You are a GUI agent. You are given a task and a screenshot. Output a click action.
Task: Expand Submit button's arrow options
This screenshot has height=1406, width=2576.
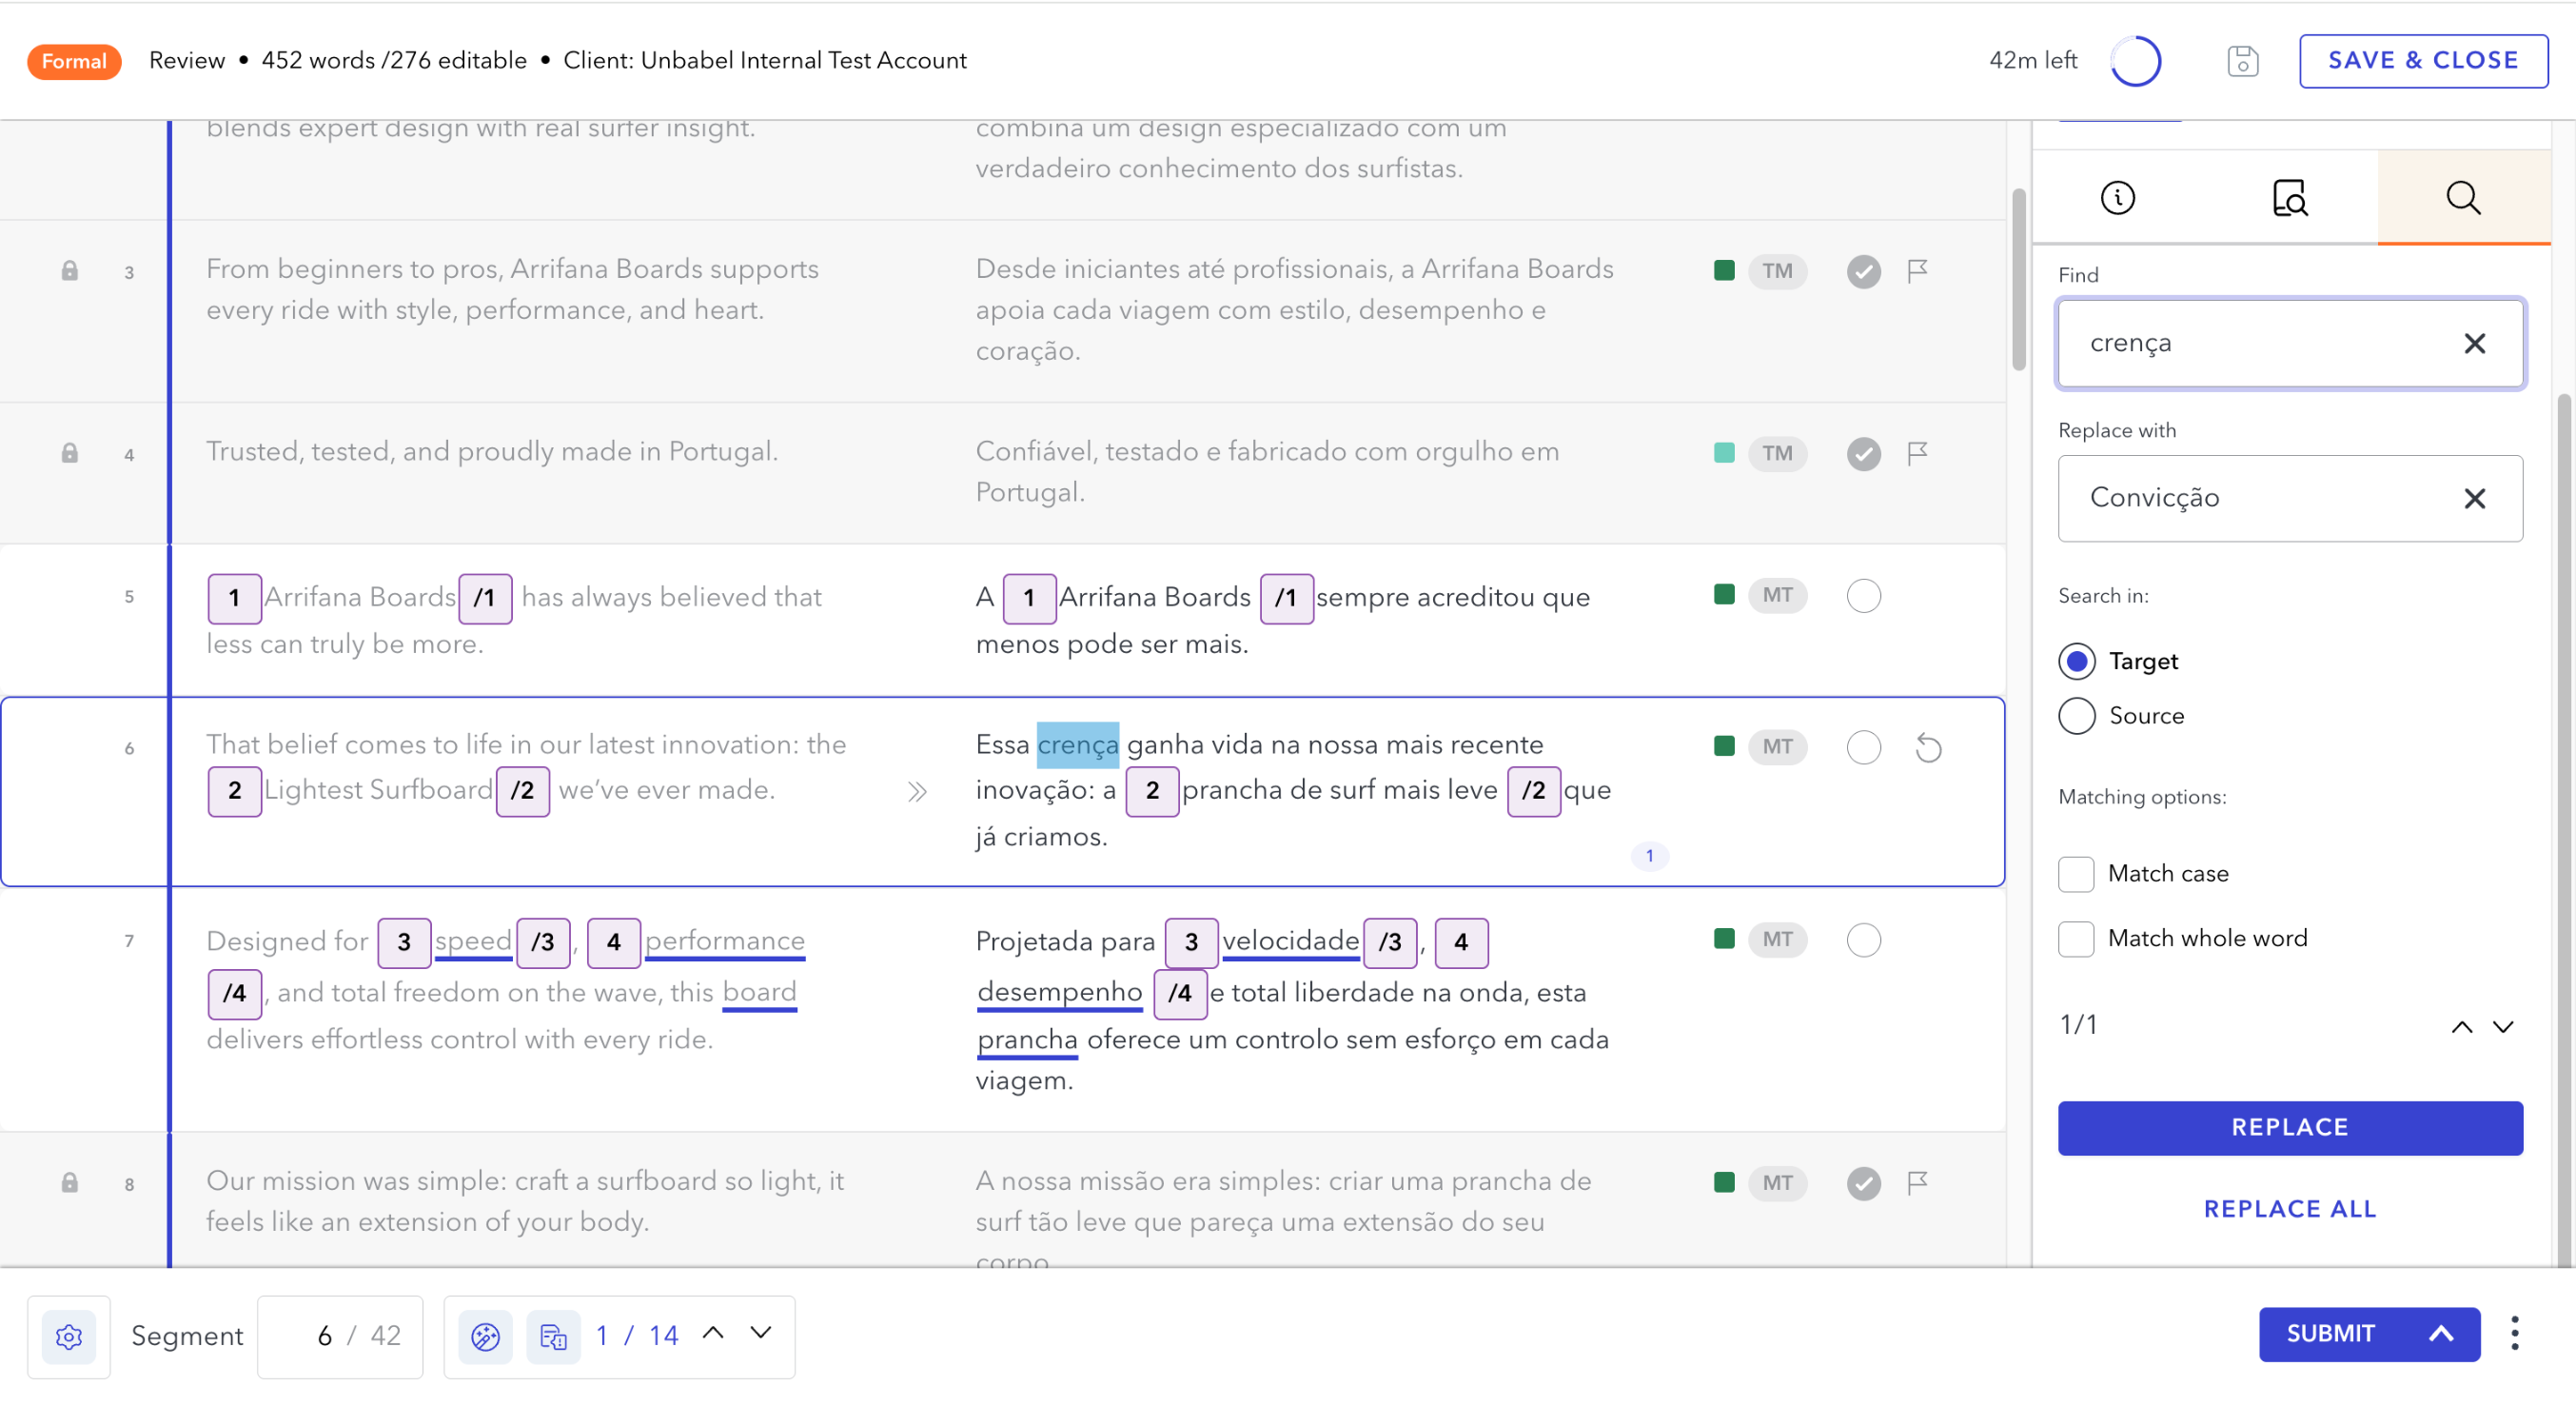tap(2441, 1334)
